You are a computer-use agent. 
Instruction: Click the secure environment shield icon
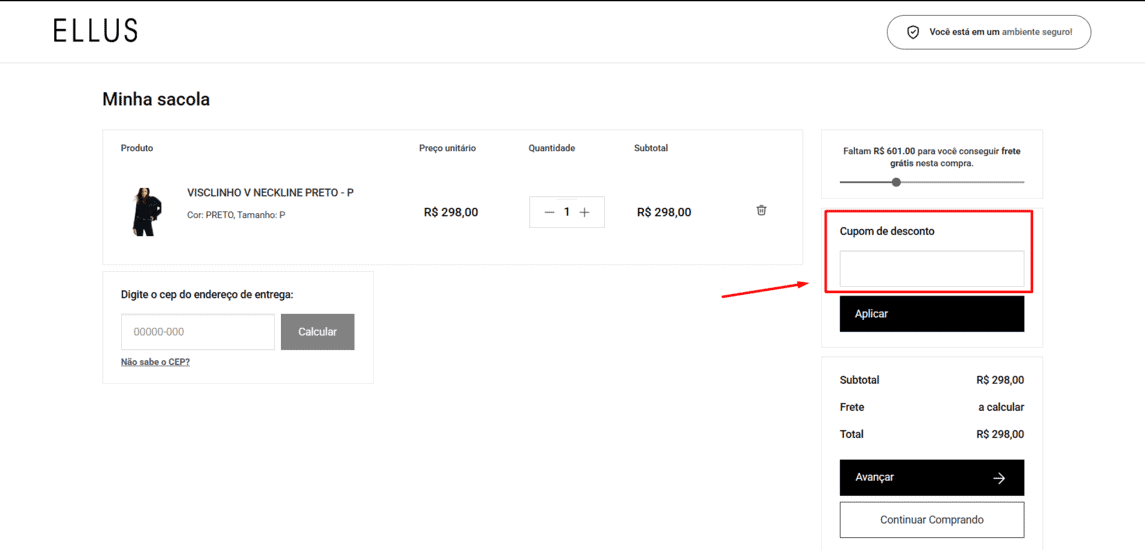pos(912,32)
